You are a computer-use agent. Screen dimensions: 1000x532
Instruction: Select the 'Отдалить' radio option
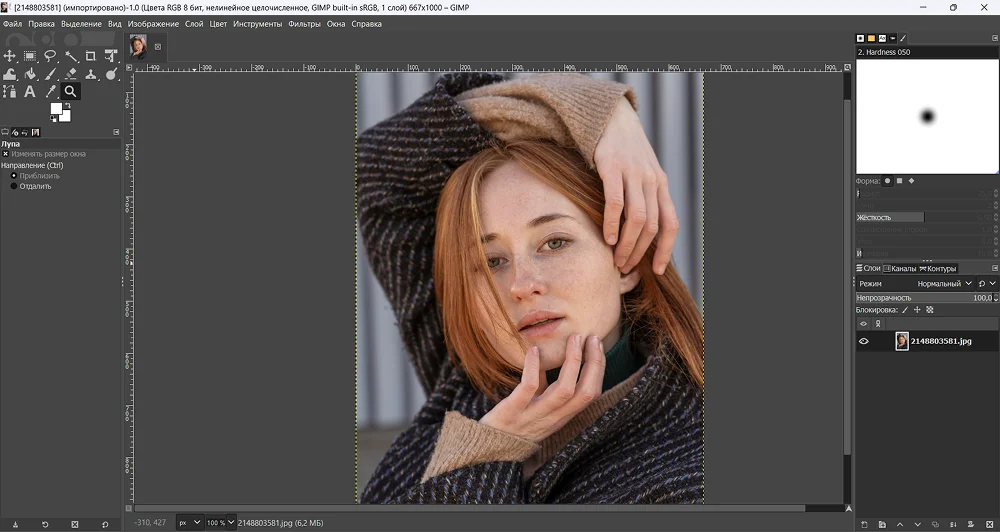pos(14,186)
